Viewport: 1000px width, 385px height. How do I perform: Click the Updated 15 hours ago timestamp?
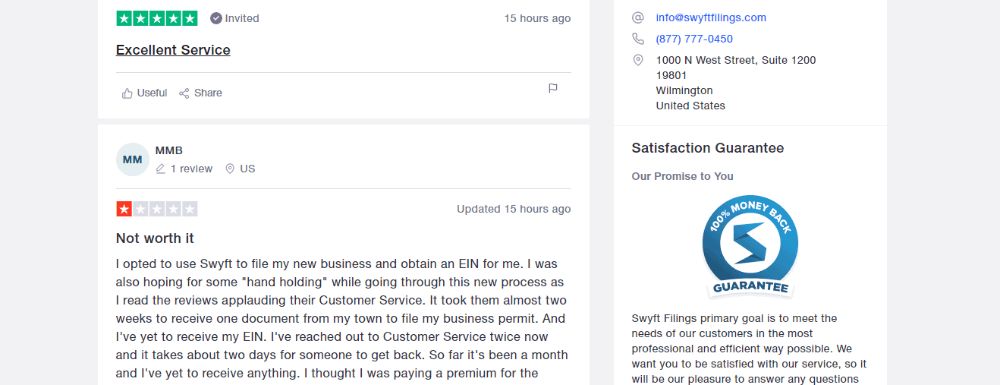click(513, 209)
